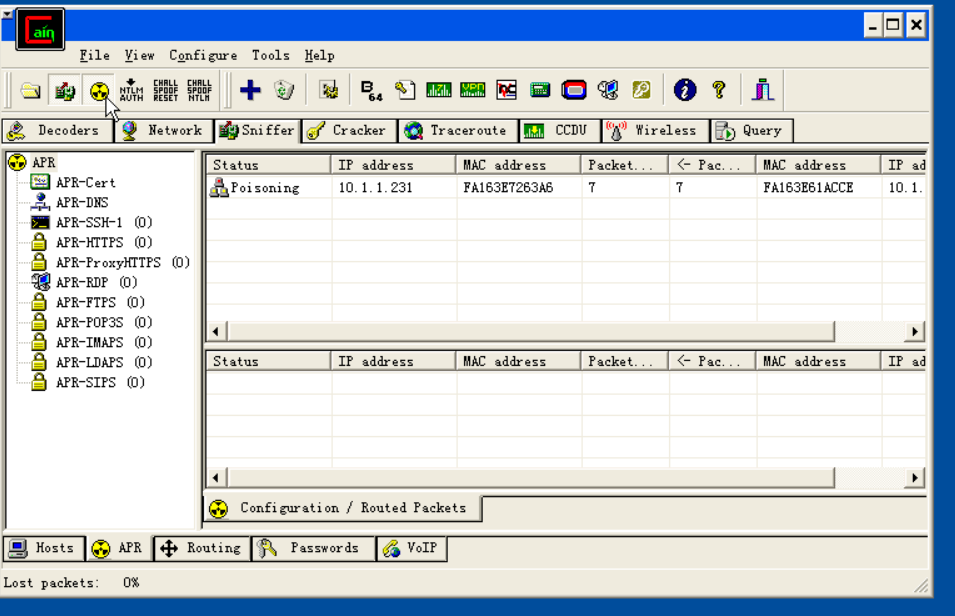
Task: Switch to the Query tab
Action: pyautogui.click(x=752, y=131)
